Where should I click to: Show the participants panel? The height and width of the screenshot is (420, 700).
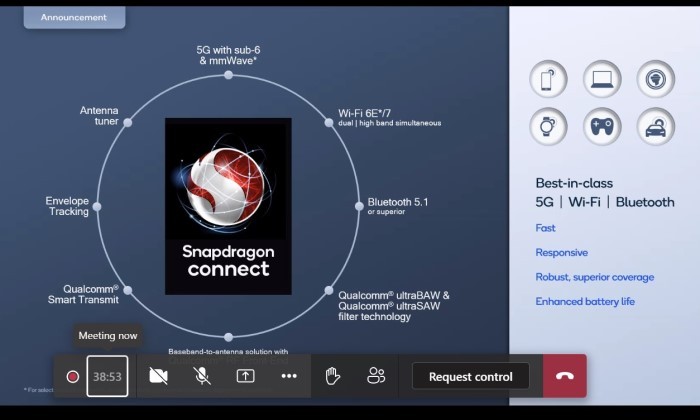point(376,376)
